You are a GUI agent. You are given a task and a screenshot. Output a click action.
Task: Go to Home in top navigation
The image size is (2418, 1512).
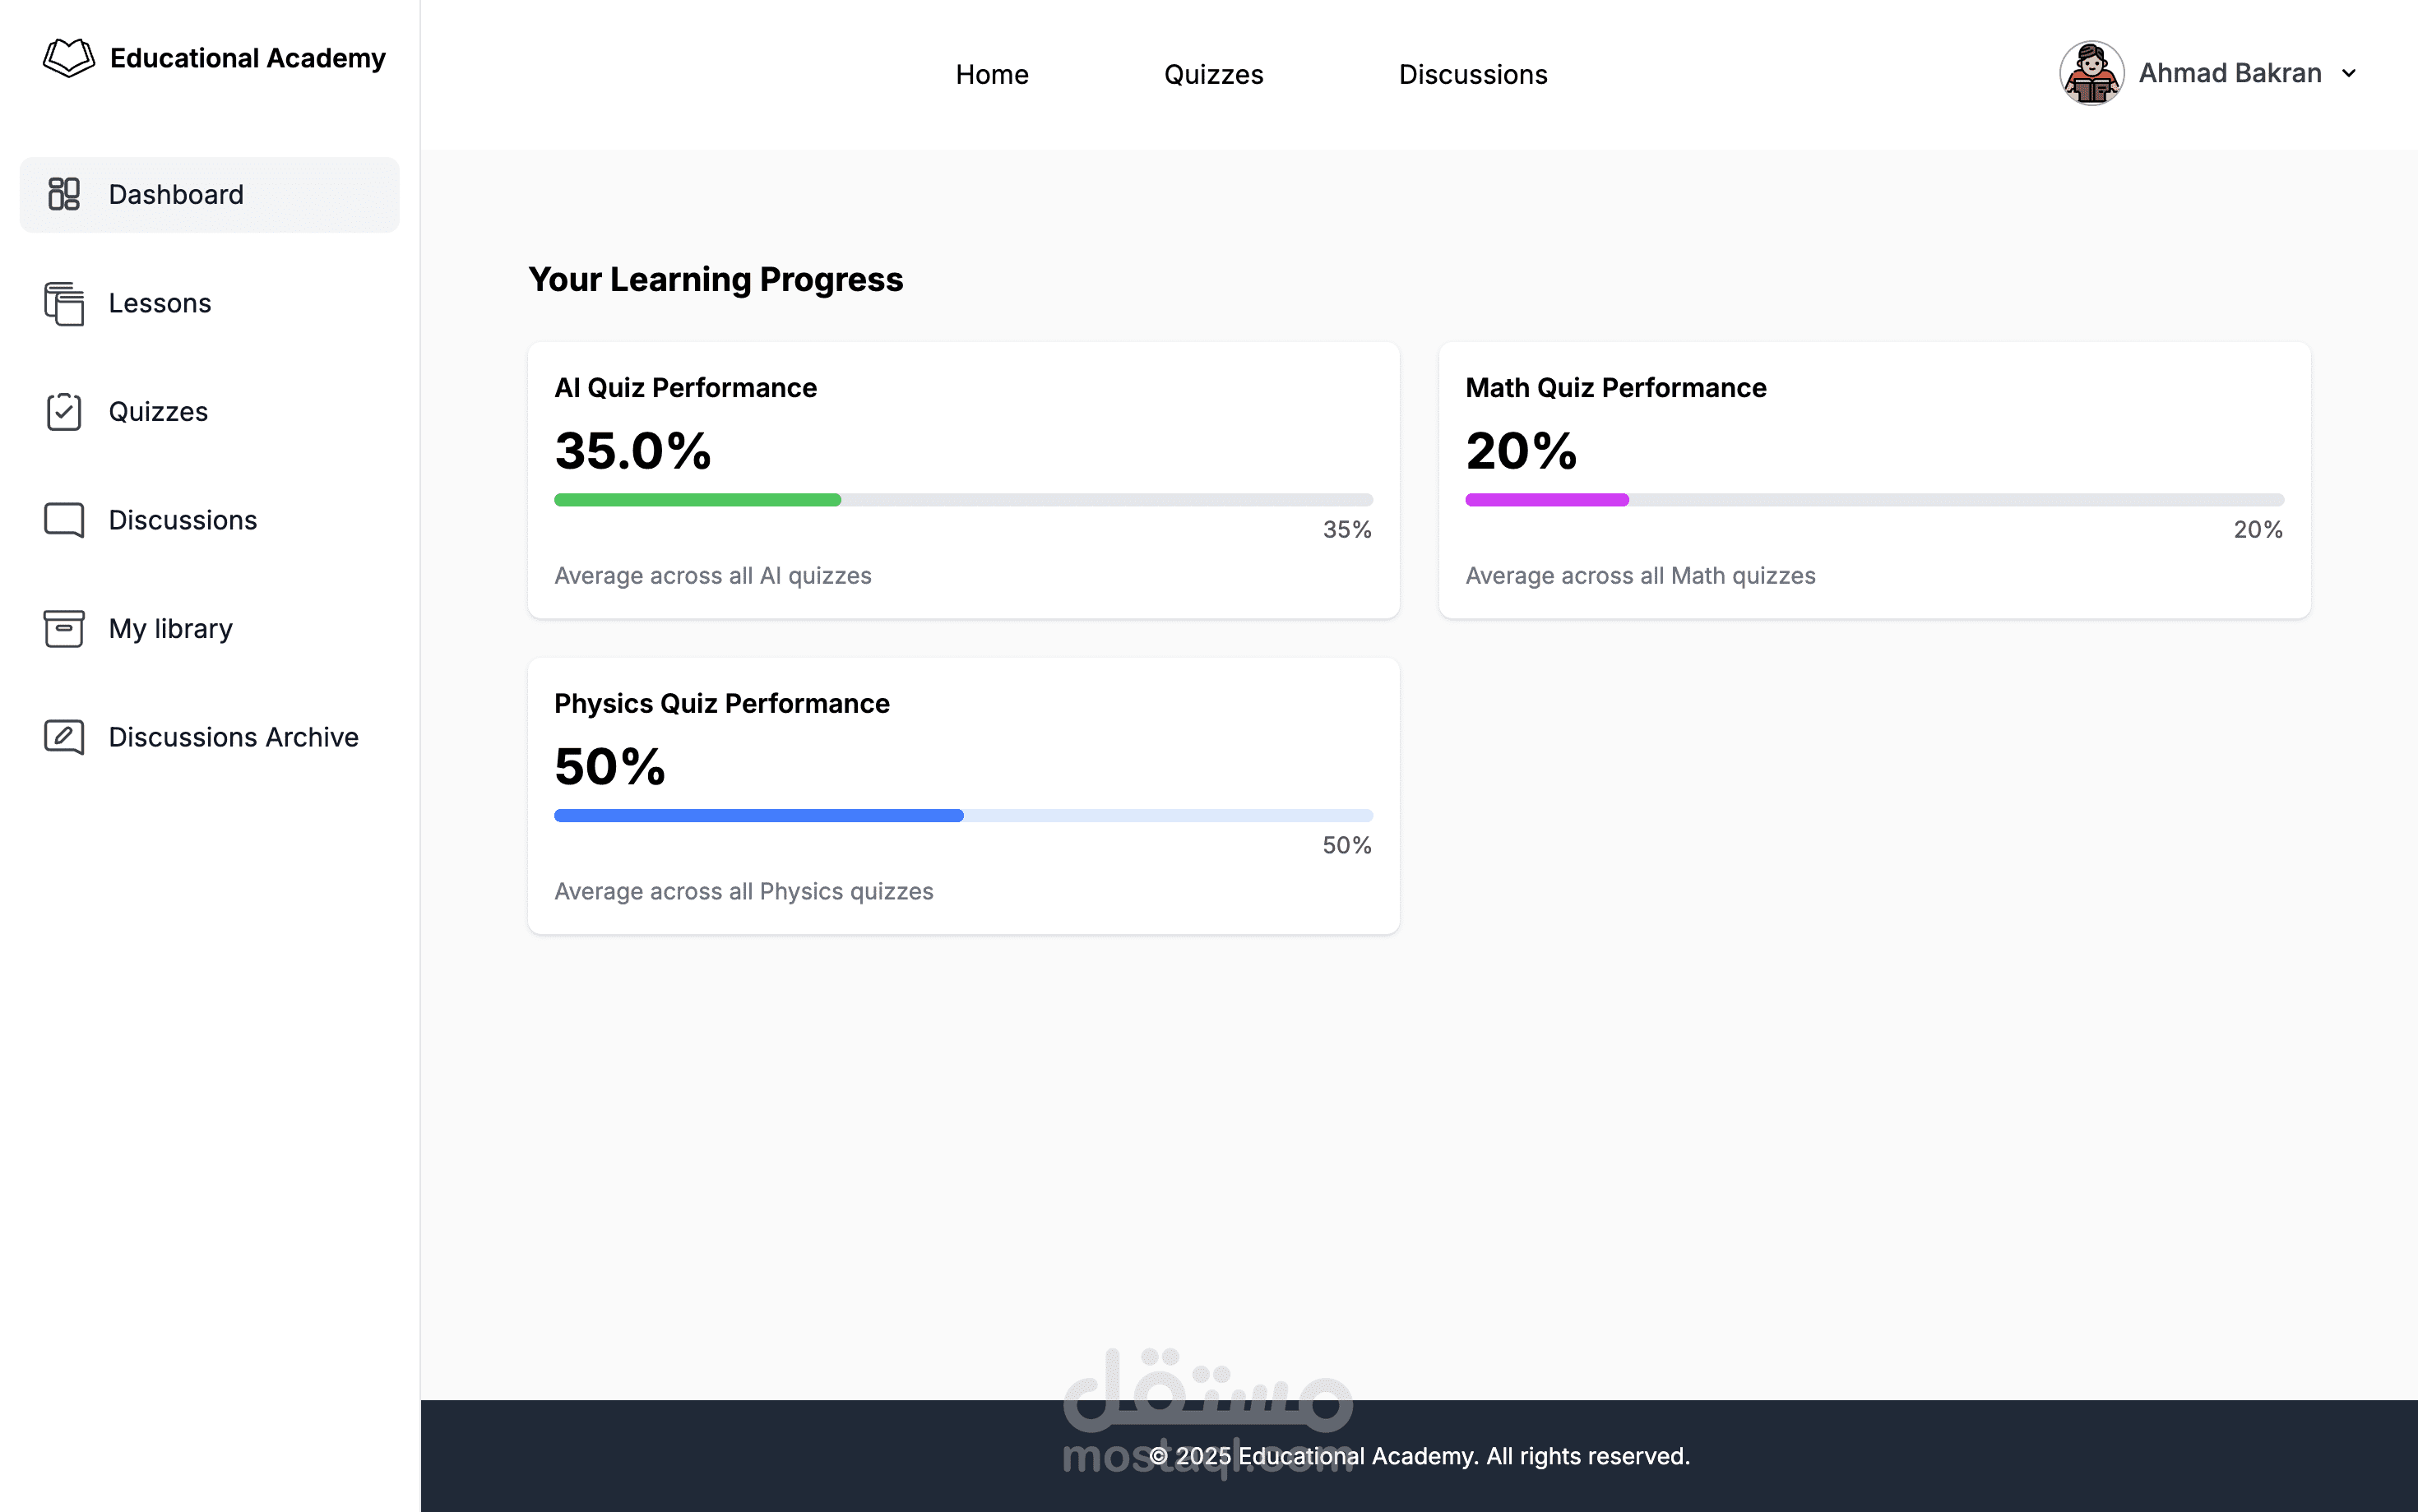pyautogui.click(x=991, y=75)
